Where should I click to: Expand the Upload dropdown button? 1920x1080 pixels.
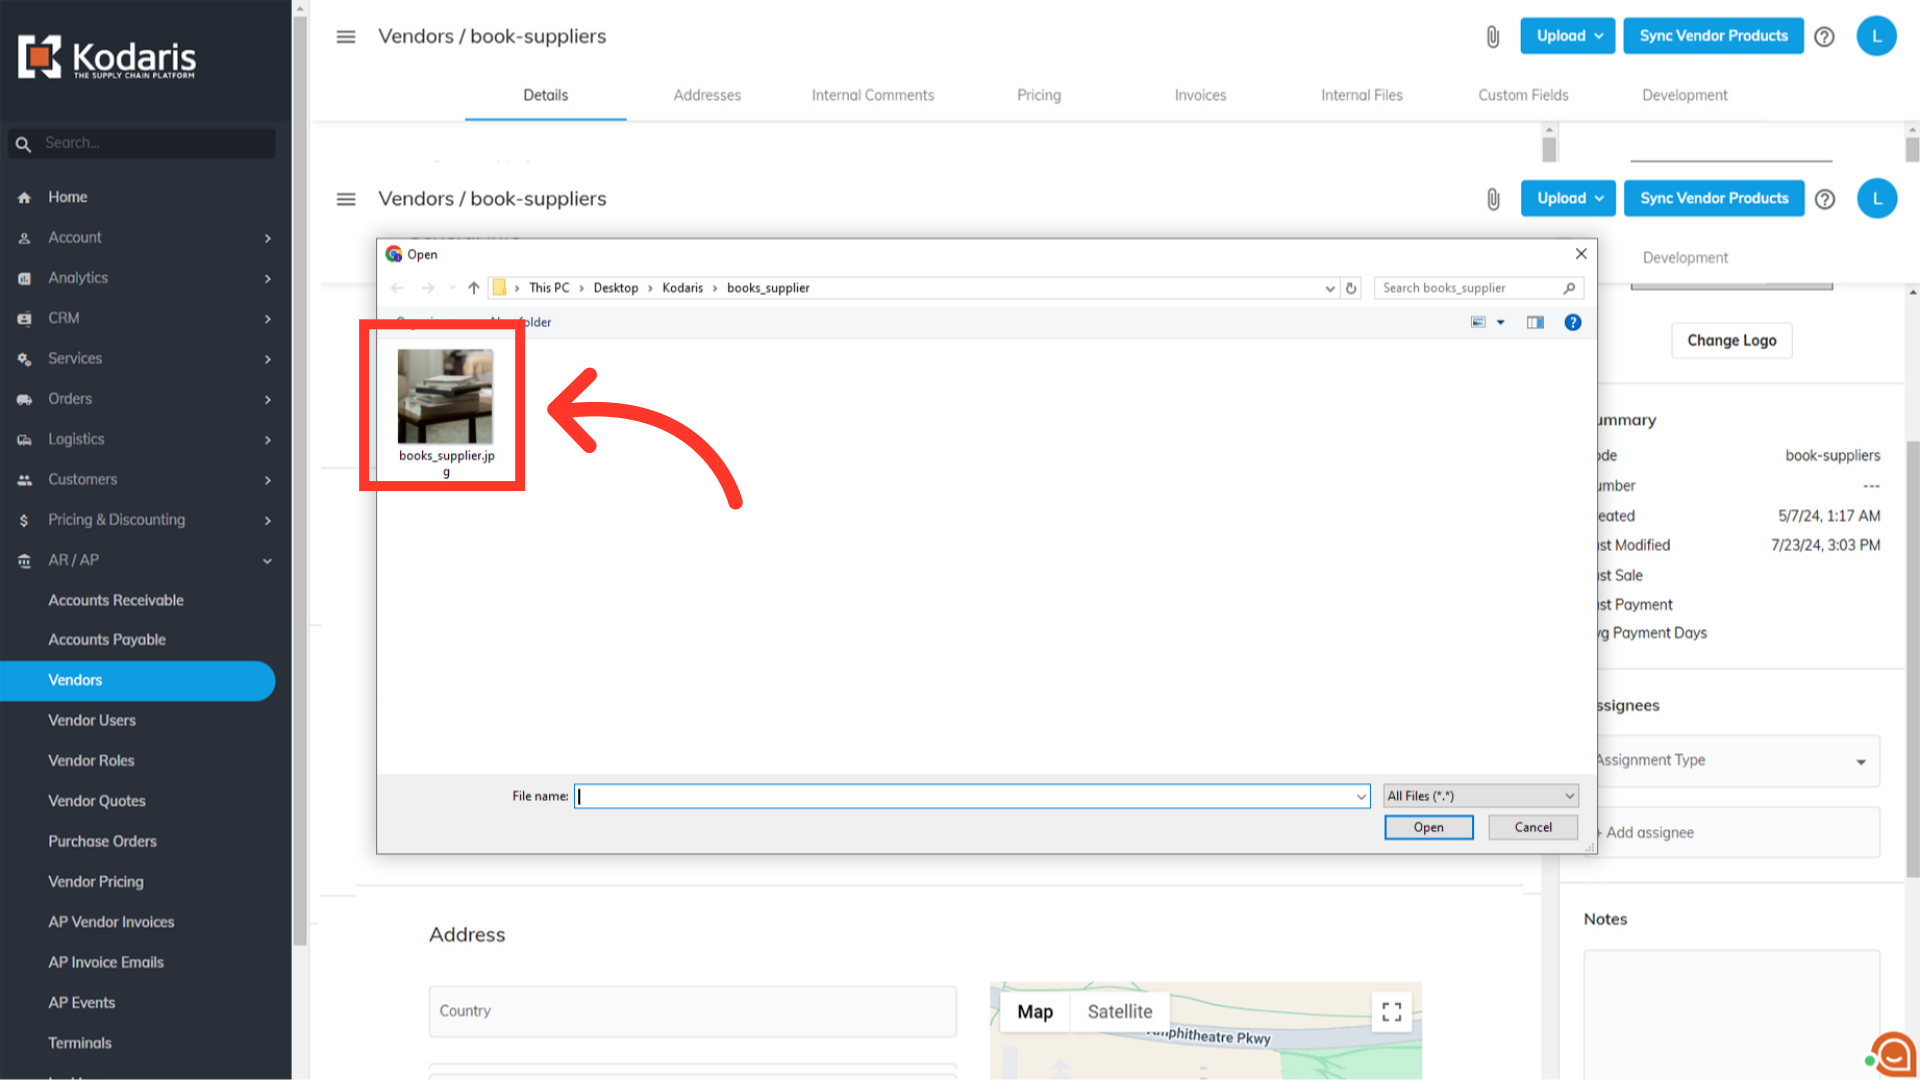[x=1567, y=36]
